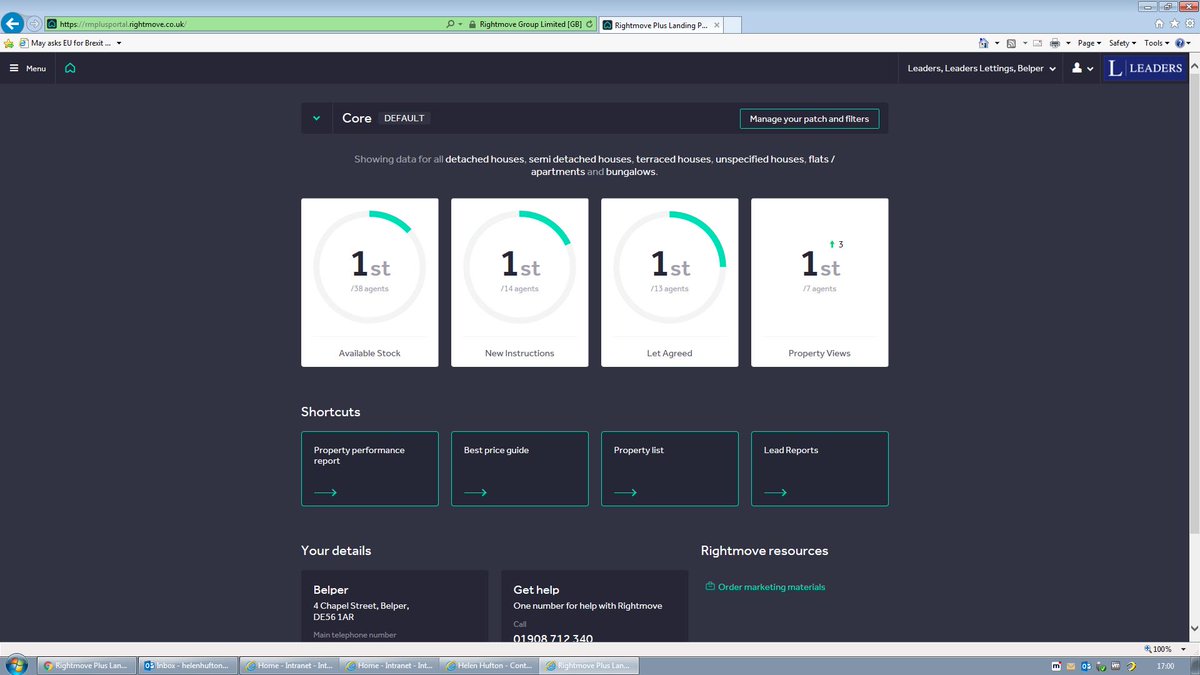
Task: Open the New Instructions ranking card
Action: point(519,282)
